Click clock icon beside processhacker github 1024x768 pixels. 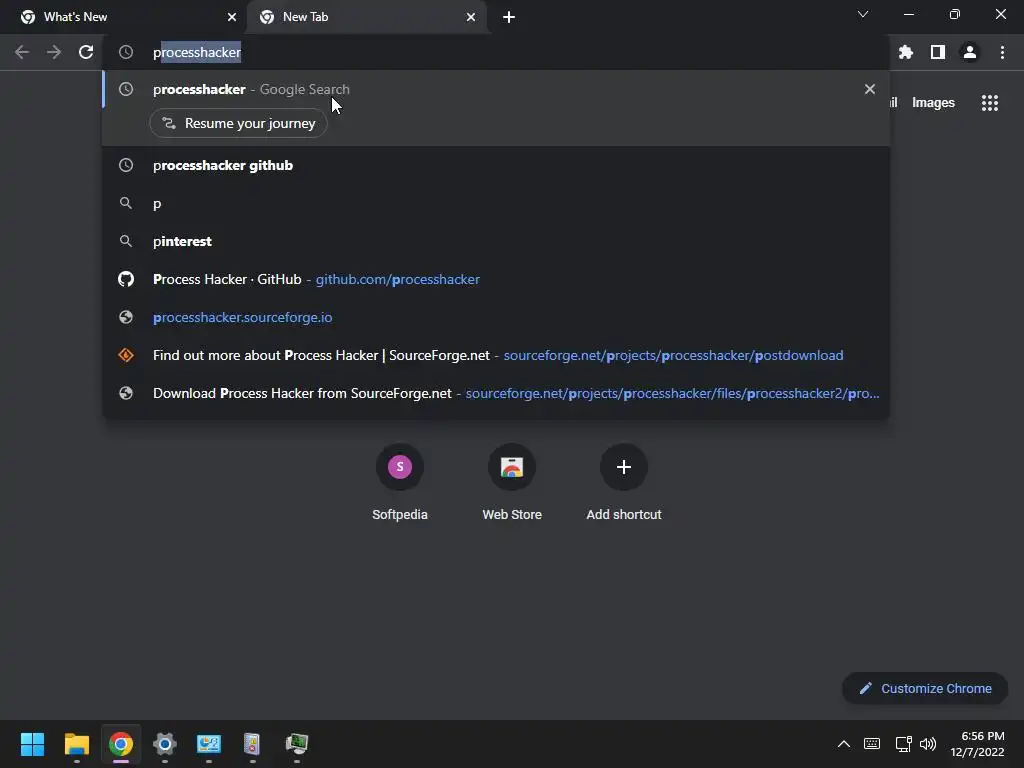[126, 165]
